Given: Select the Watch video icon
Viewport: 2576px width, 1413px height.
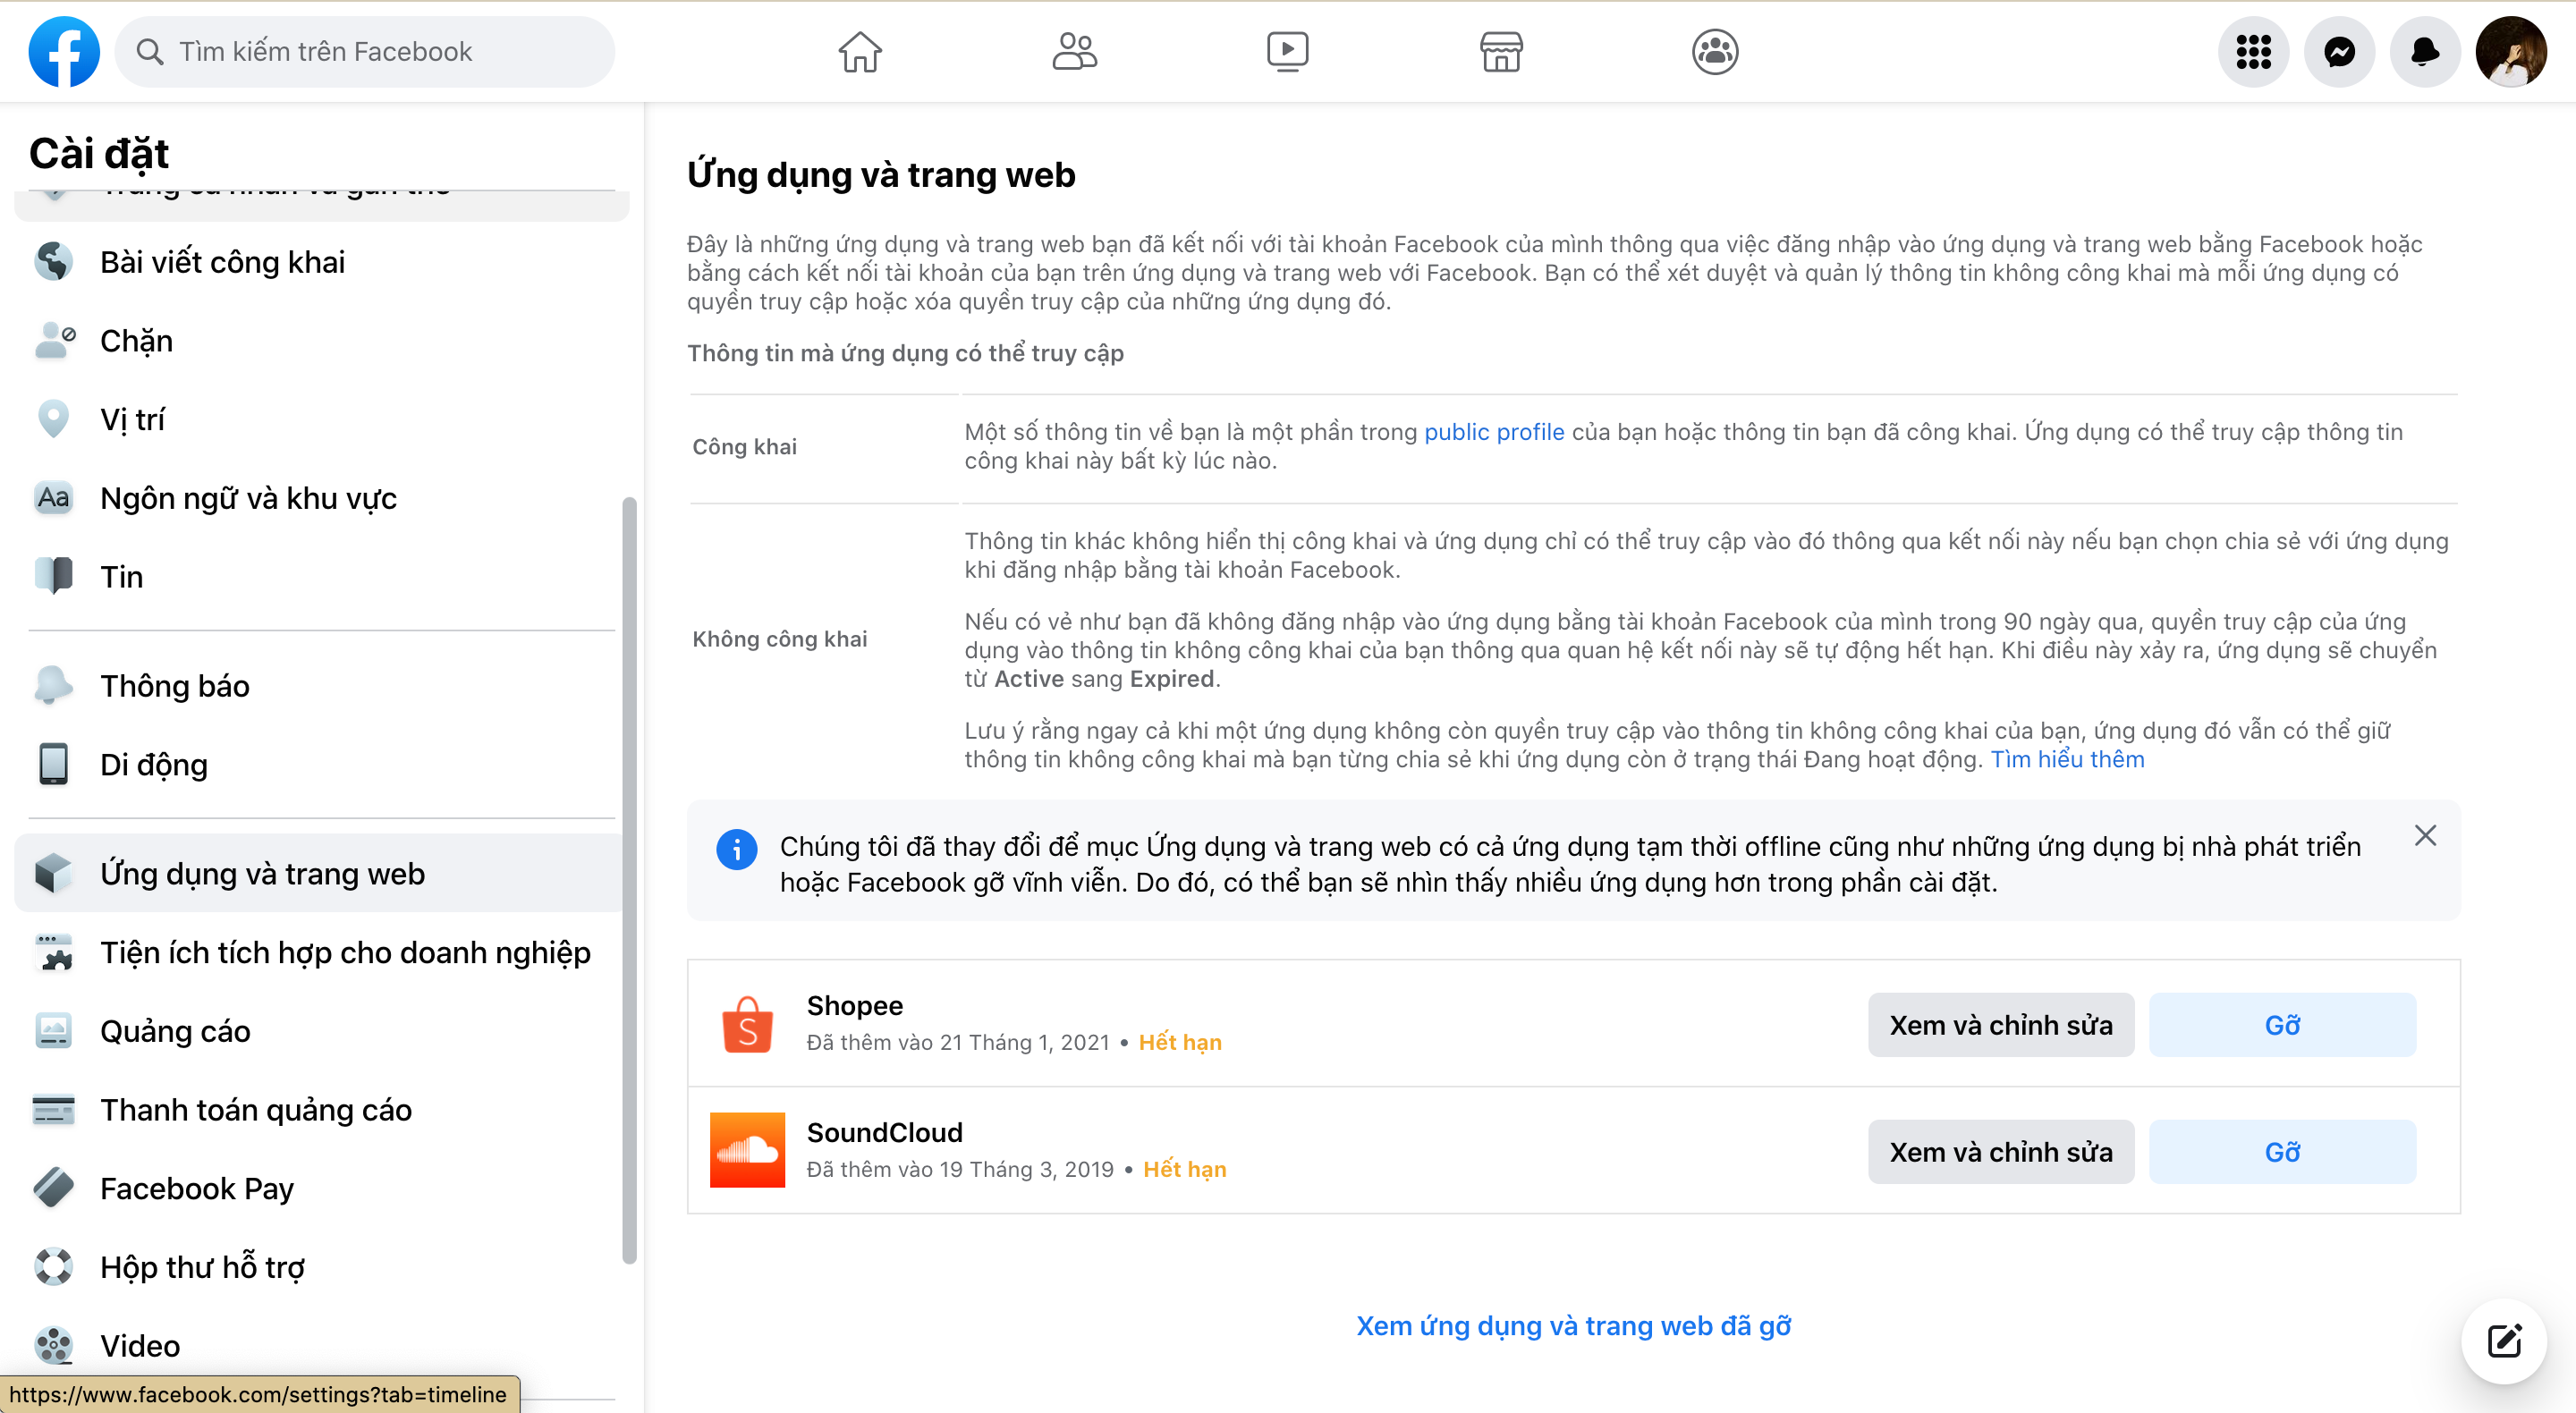Looking at the screenshot, I should click(1287, 50).
